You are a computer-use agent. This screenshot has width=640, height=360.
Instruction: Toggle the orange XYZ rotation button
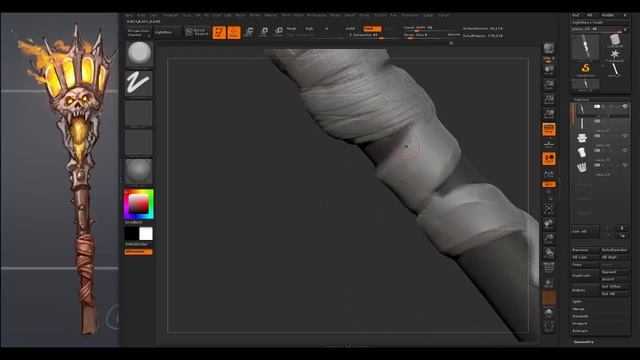[x=549, y=184]
